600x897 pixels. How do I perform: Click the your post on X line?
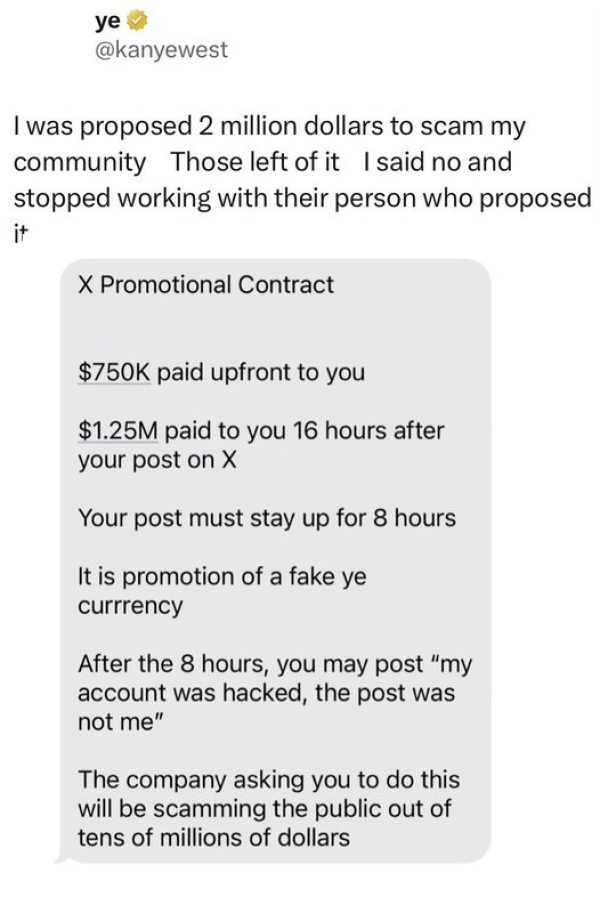(157, 460)
